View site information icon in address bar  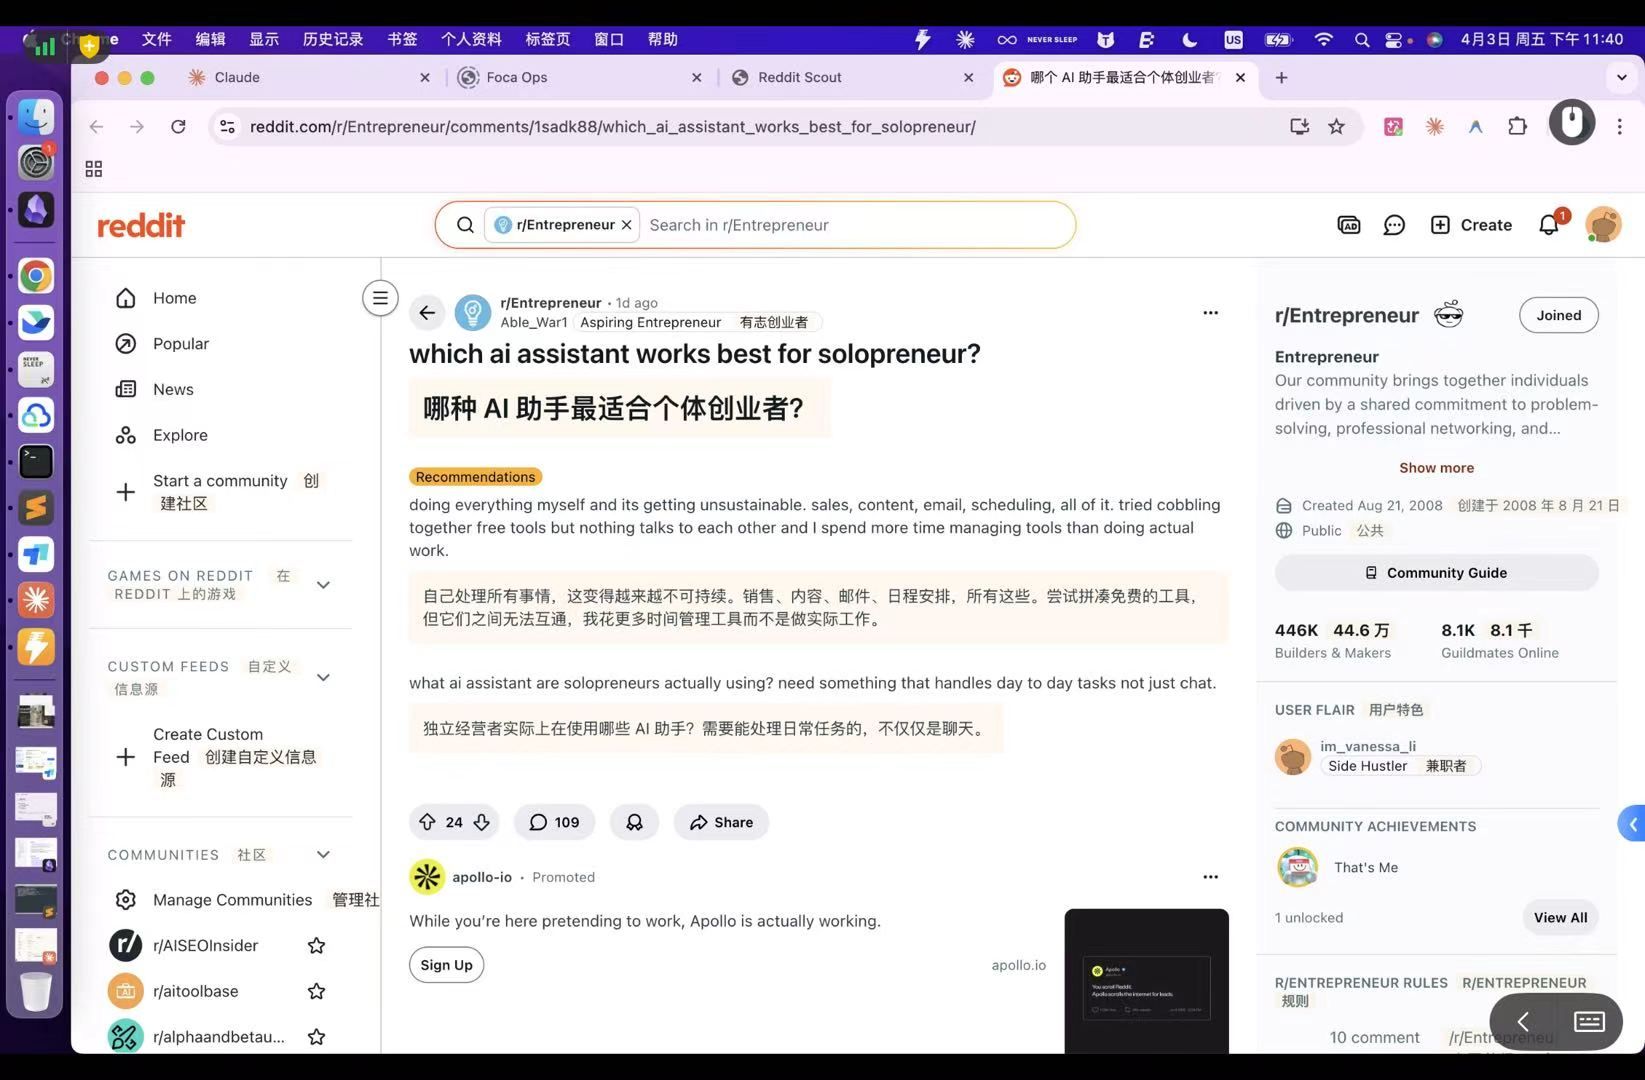click(x=228, y=127)
